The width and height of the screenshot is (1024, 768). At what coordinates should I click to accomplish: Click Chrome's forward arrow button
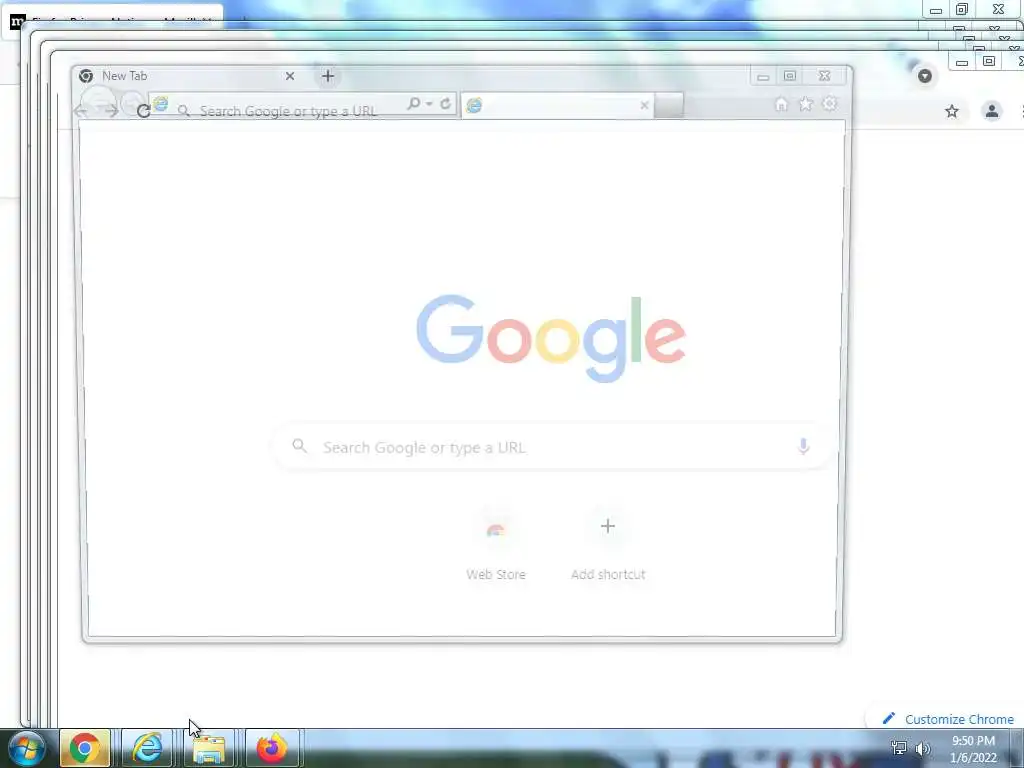click(x=112, y=111)
